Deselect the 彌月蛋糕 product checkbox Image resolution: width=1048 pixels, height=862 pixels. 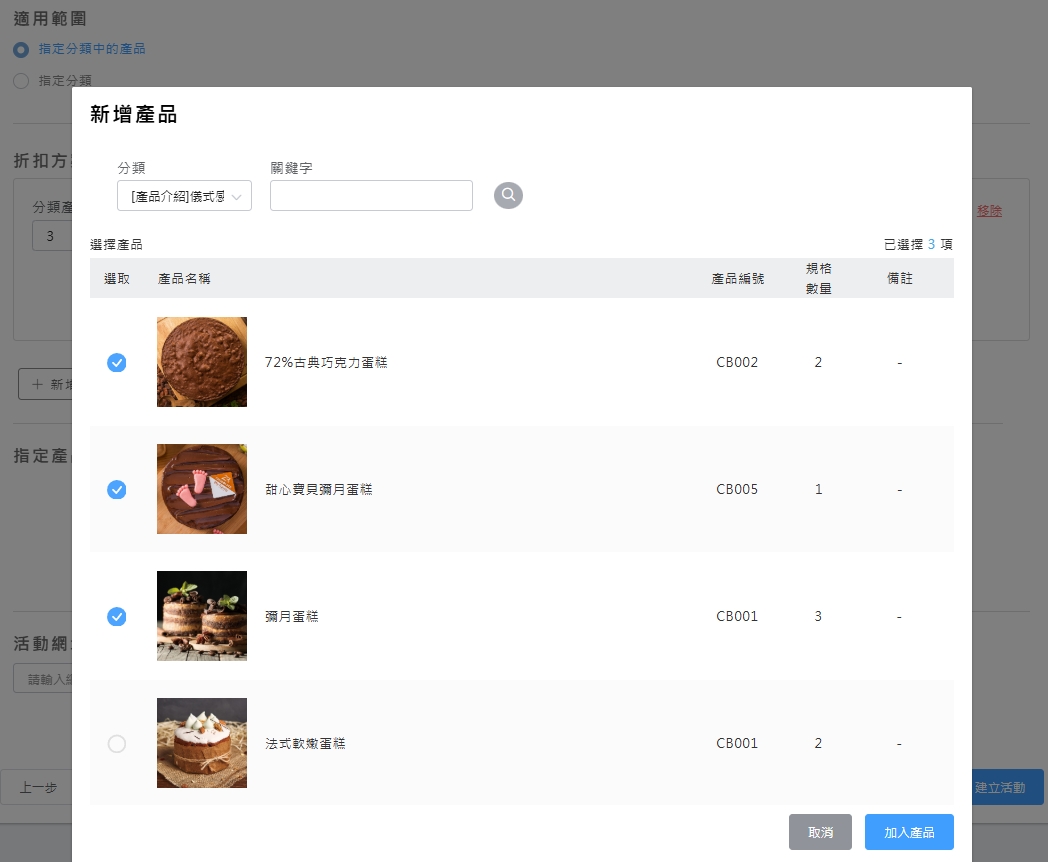pyautogui.click(x=117, y=617)
